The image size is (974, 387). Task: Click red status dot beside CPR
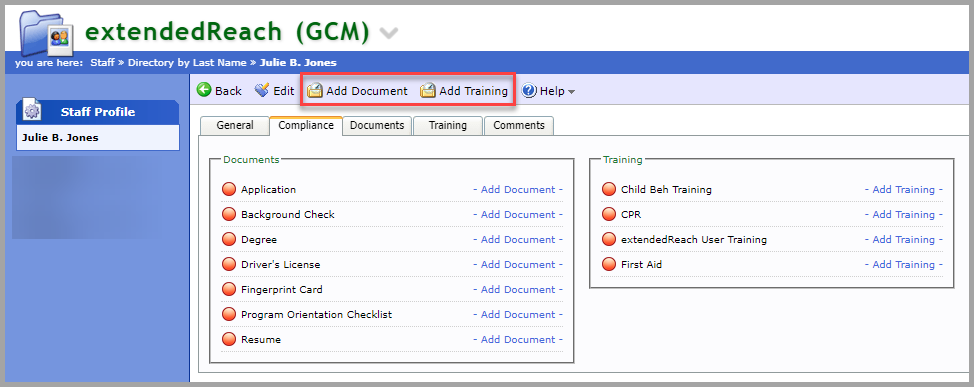point(609,214)
